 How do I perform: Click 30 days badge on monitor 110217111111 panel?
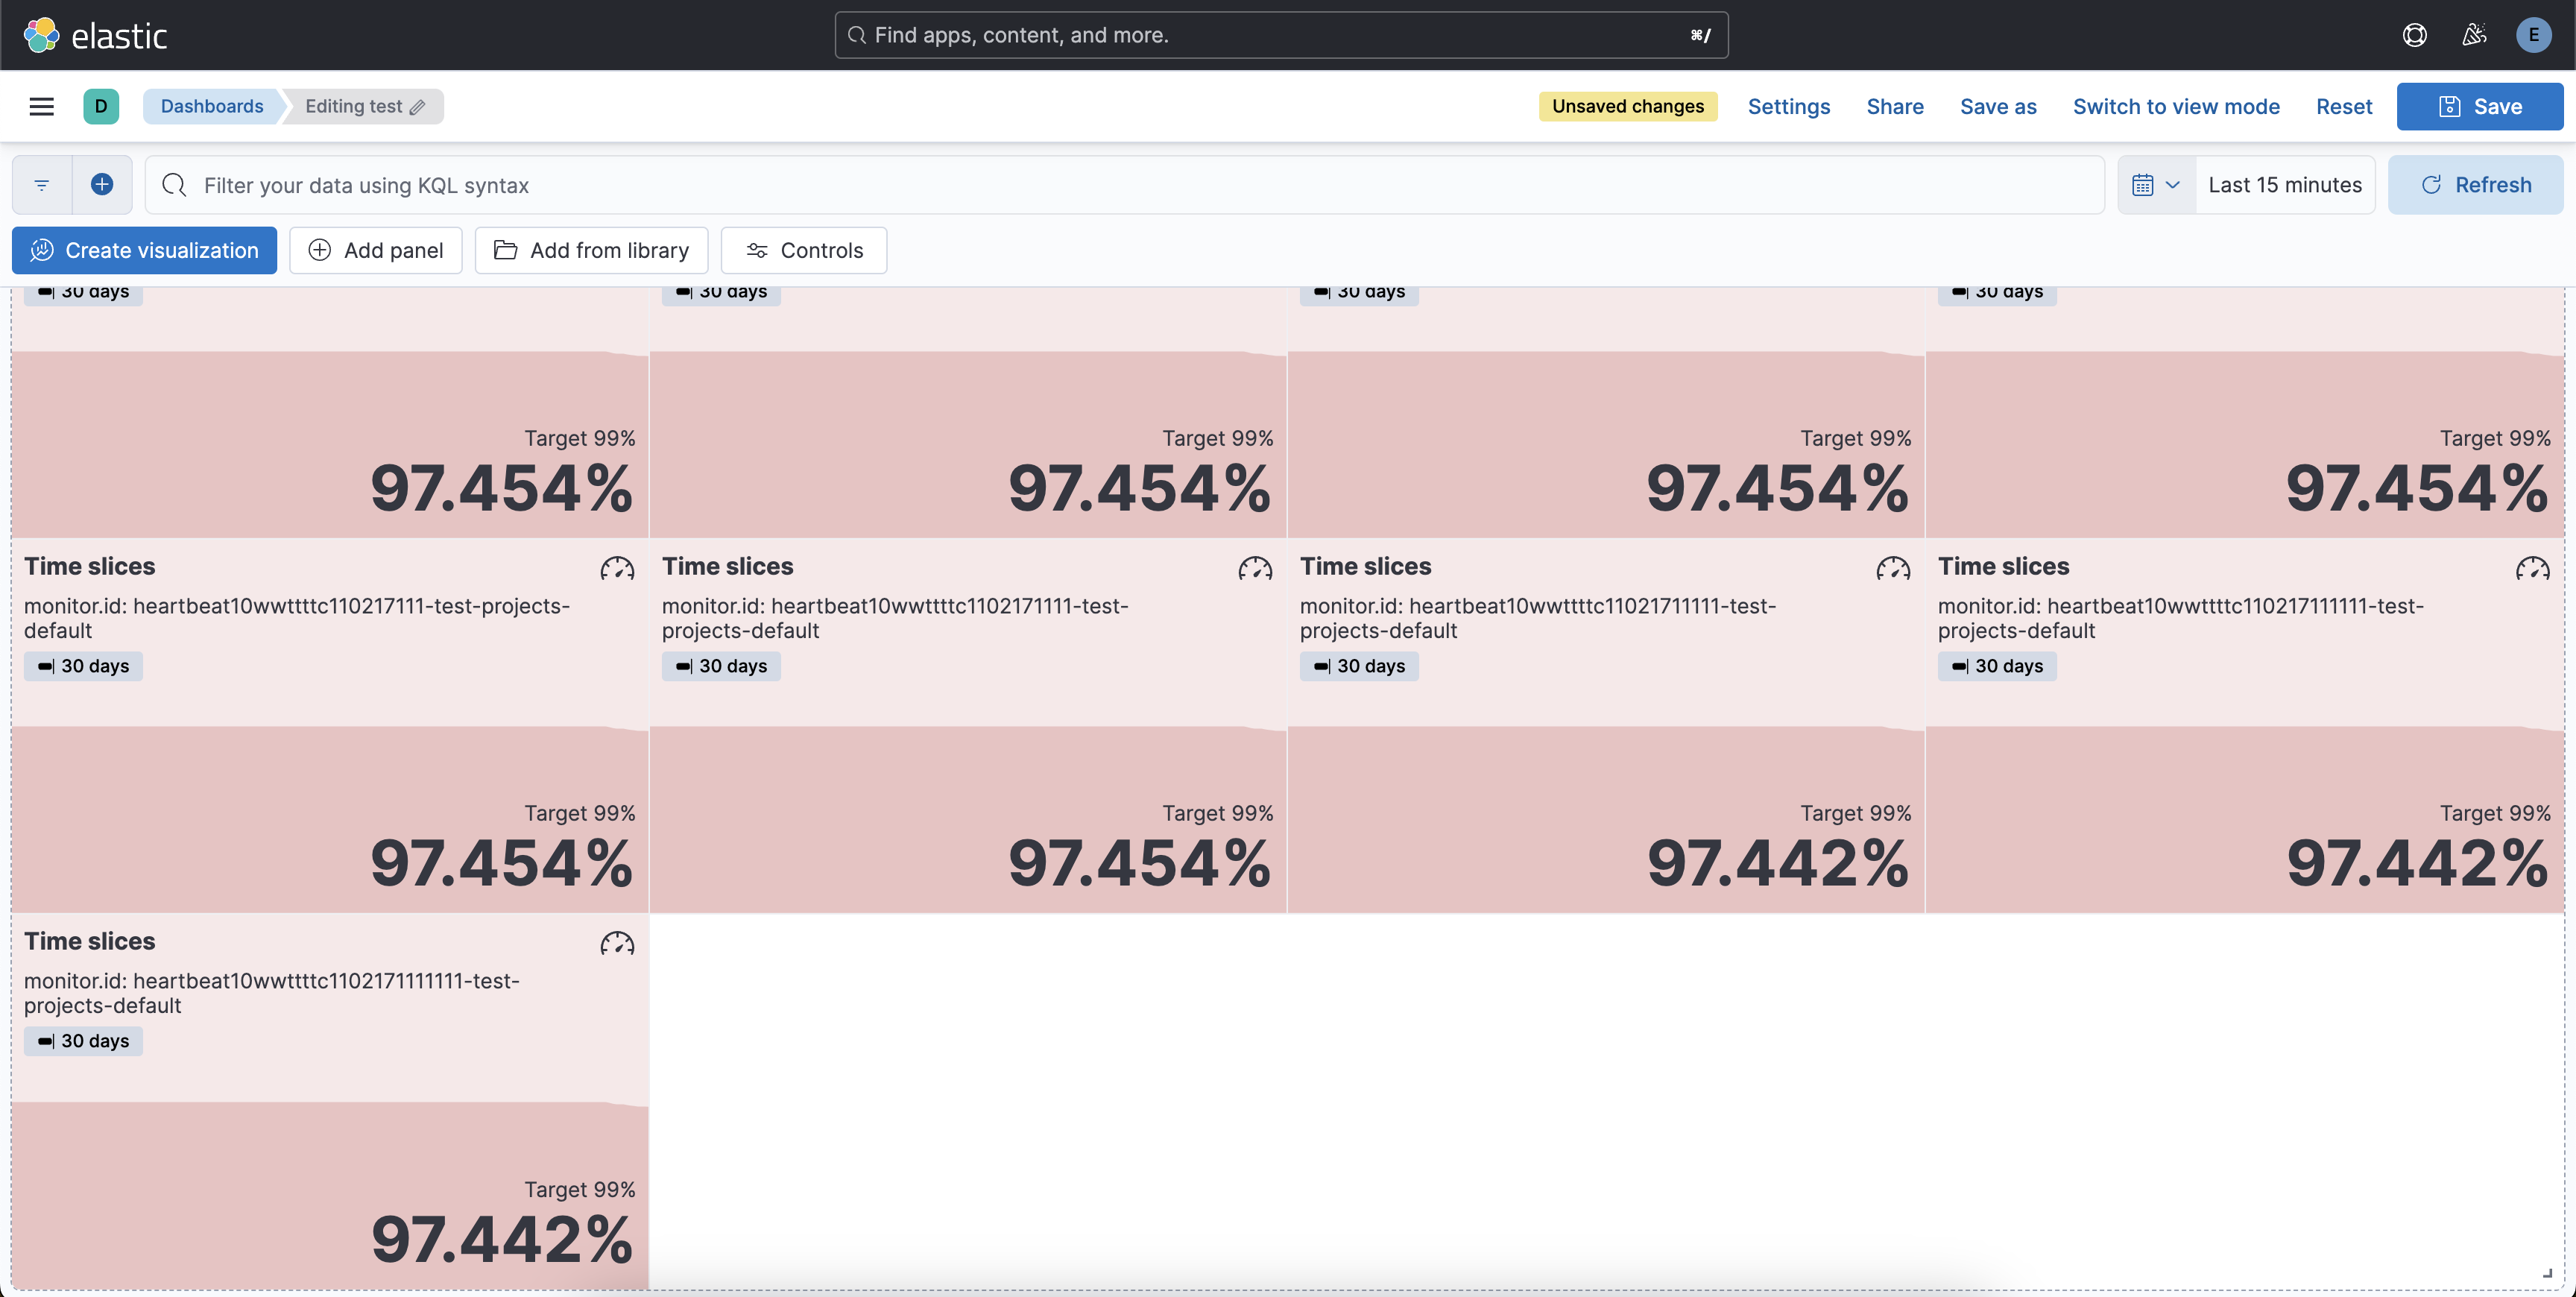[x=1997, y=666]
